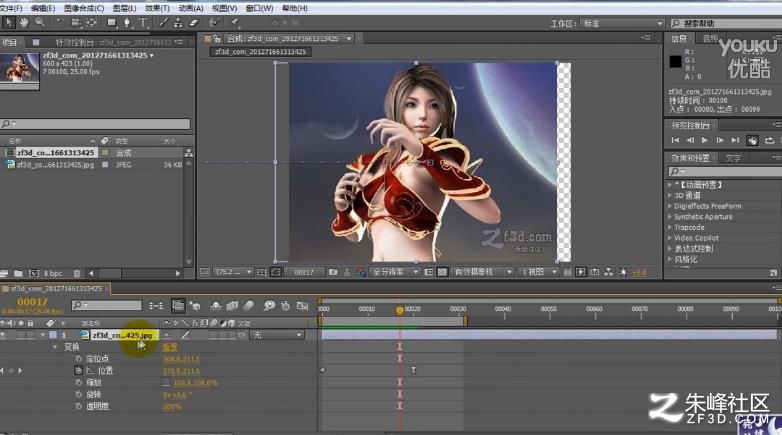Viewport: 782px width, 435px height.
Task: Select the Rectangle mask tool
Action: (x=112, y=22)
